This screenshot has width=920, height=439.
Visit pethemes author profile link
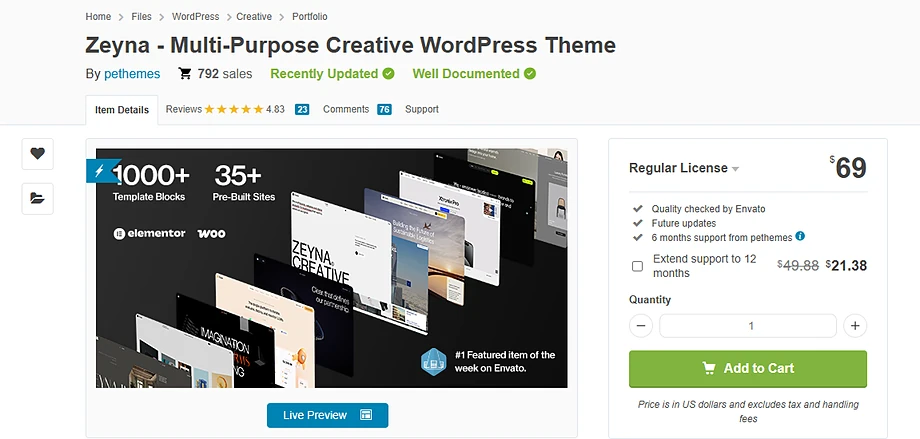132,74
